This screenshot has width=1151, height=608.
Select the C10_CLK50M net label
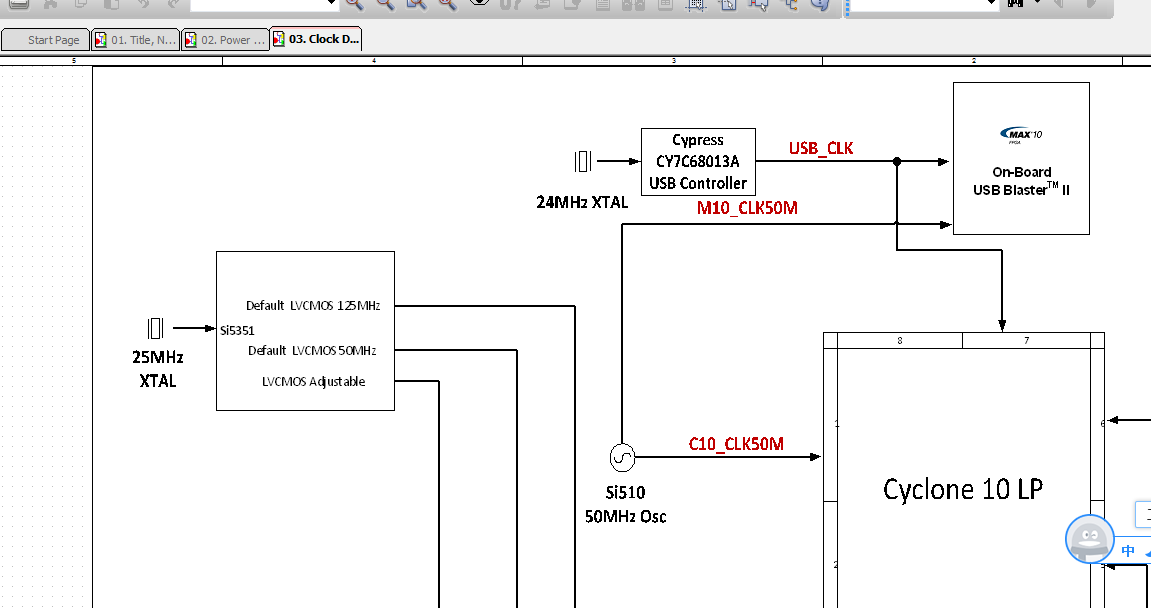(736, 444)
